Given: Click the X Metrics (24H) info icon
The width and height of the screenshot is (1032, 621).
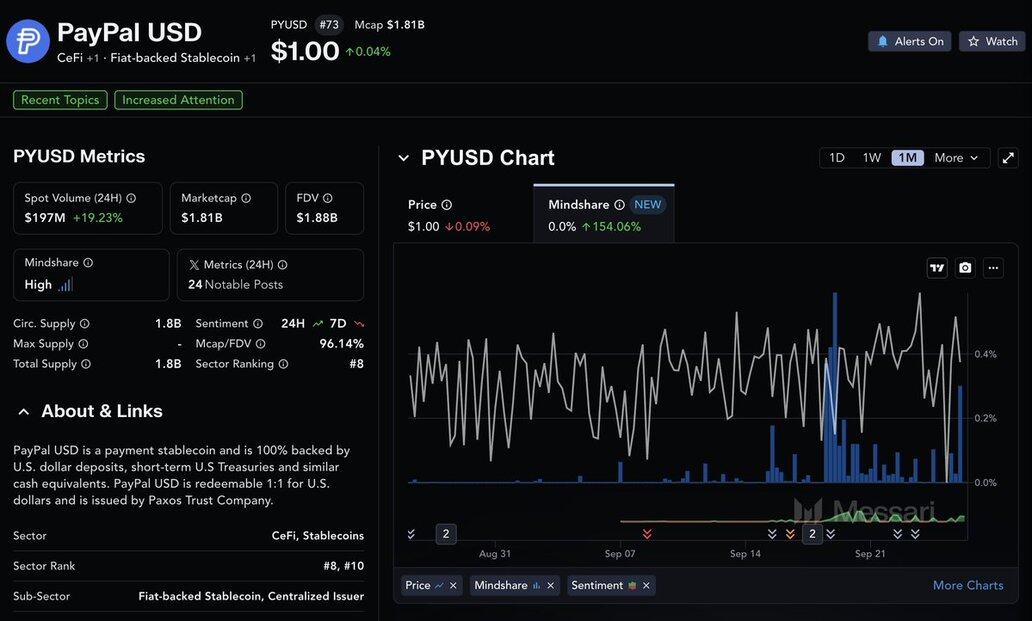Looking at the screenshot, I should click(282, 264).
